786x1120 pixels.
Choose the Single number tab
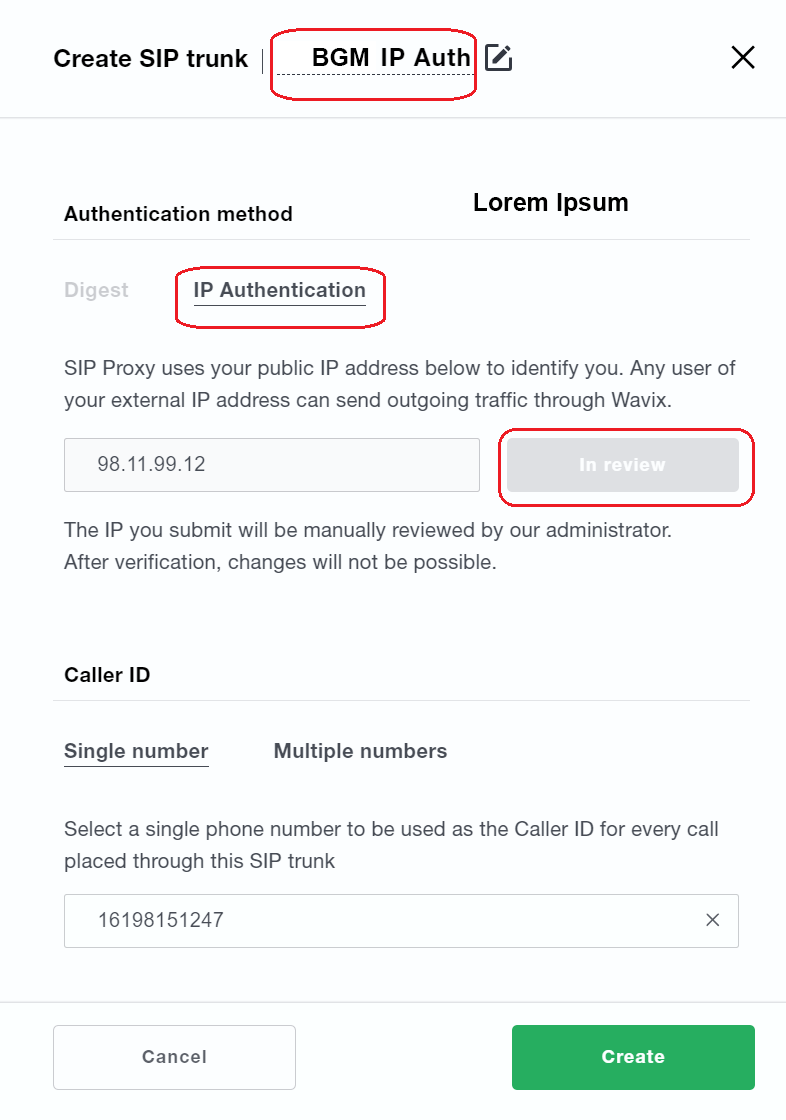(x=136, y=751)
